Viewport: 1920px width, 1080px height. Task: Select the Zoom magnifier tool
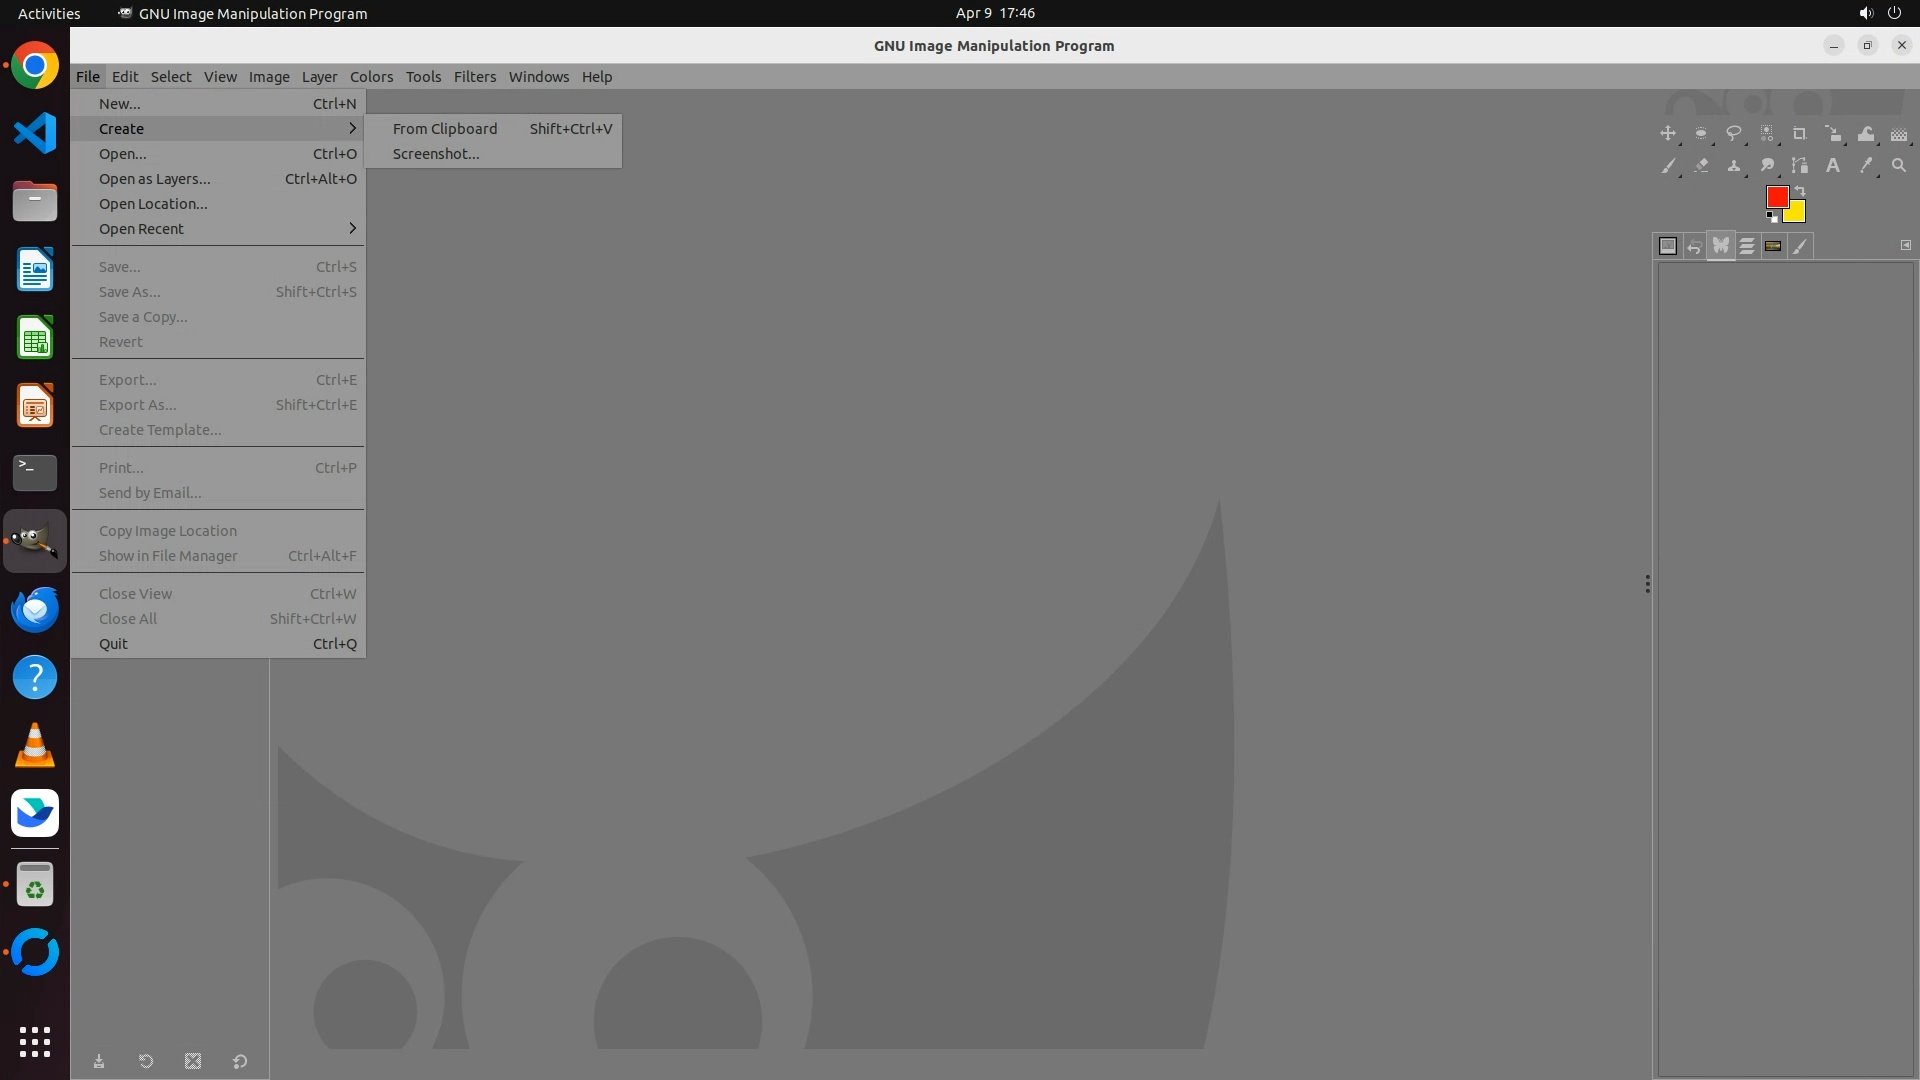tap(1899, 166)
